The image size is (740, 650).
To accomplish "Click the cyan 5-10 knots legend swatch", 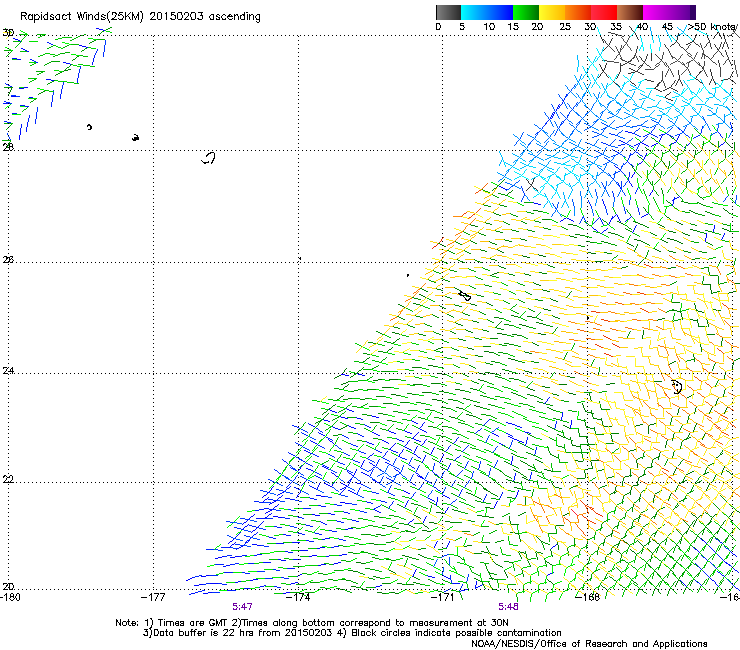I will [x=474, y=12].
